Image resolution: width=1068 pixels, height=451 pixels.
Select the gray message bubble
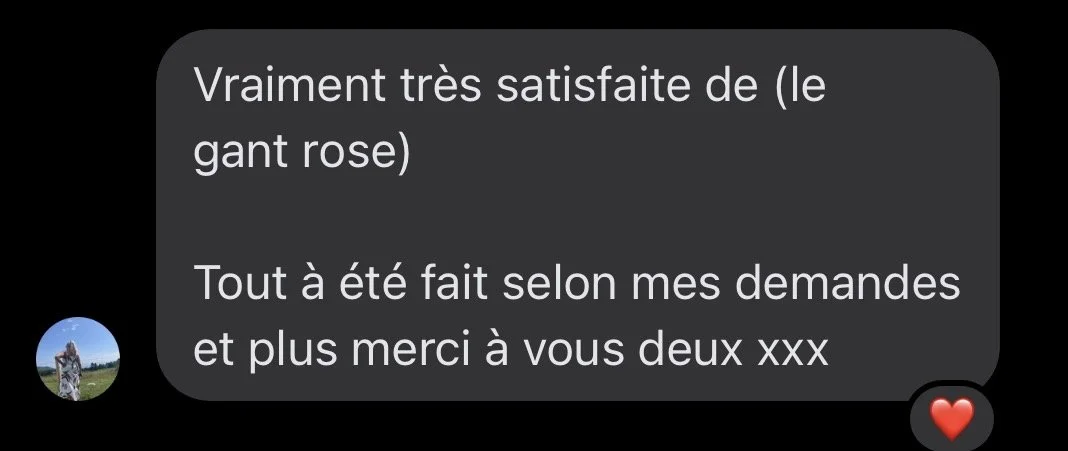click(x=578, y=215)
